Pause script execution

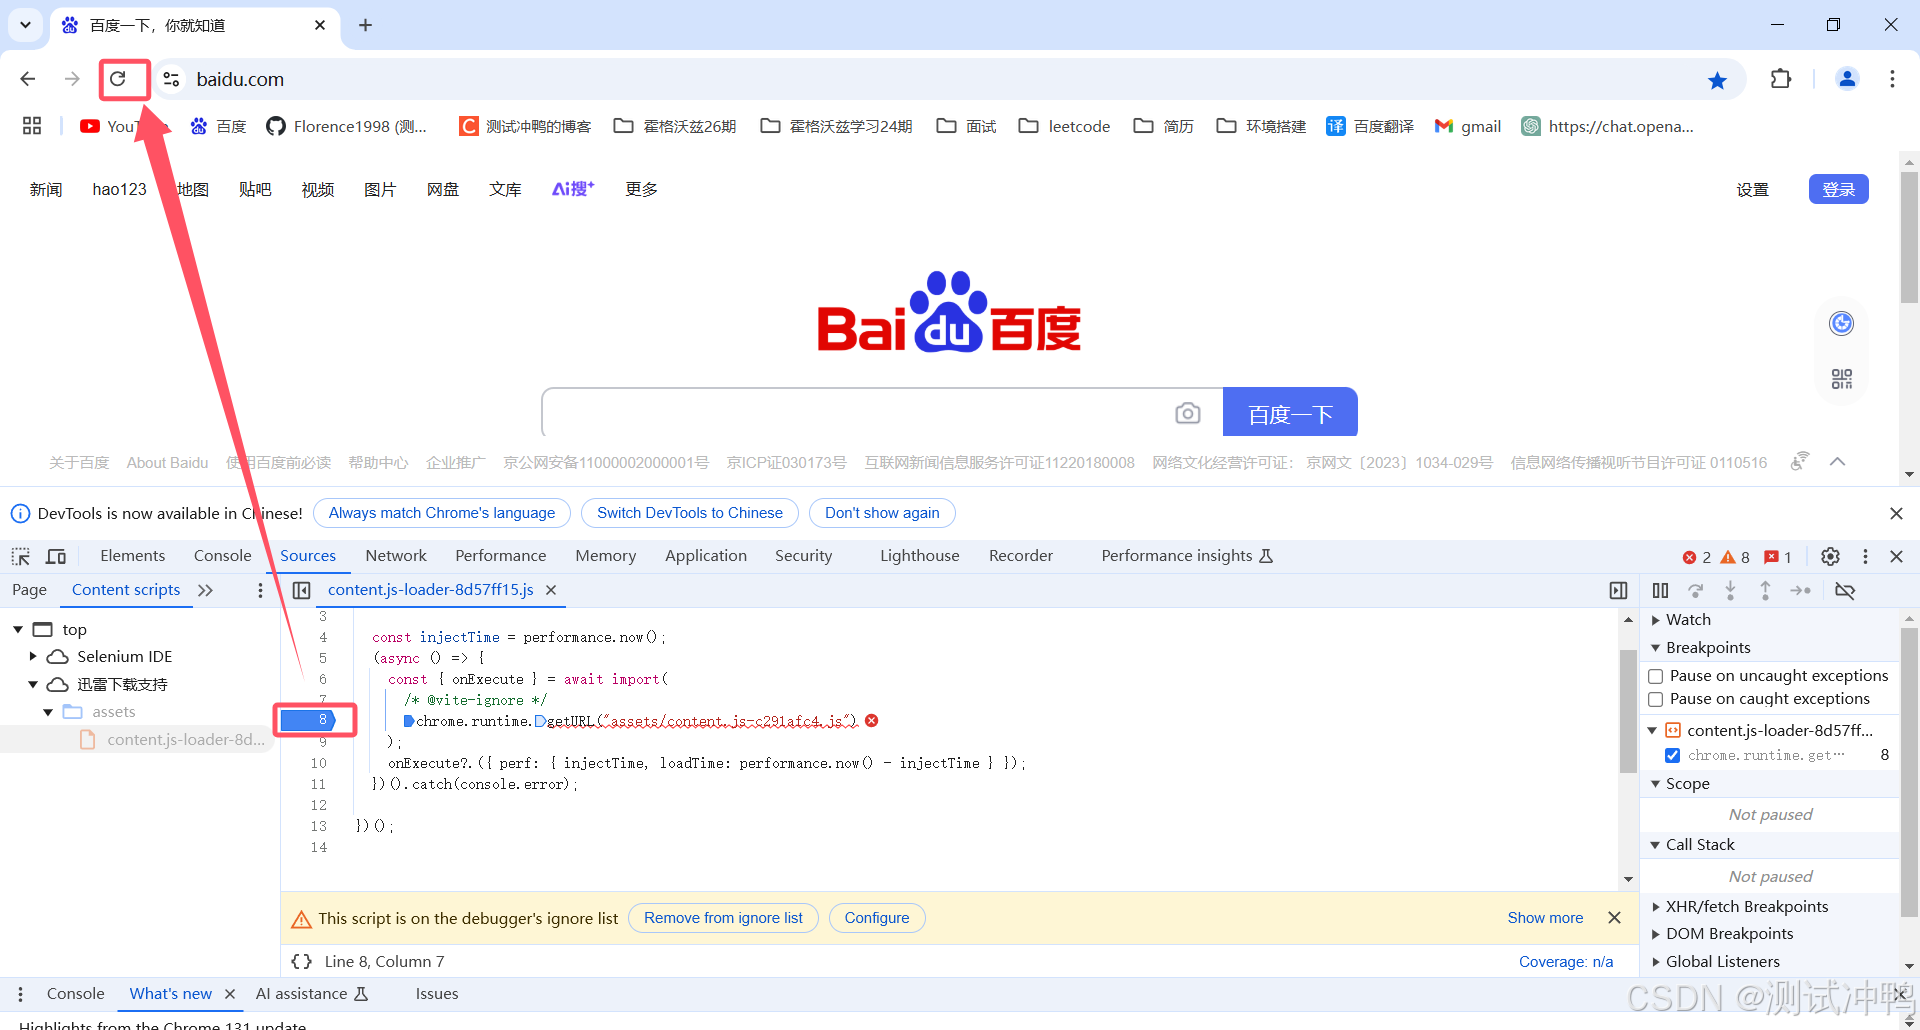coord(1660,590)
